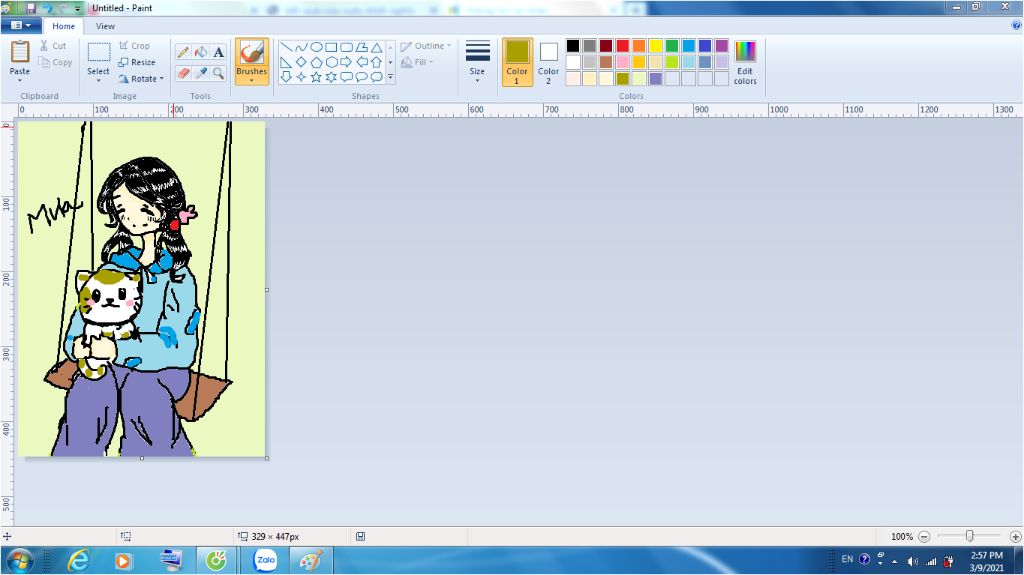Select the Magnifier tool

point(219,73)
